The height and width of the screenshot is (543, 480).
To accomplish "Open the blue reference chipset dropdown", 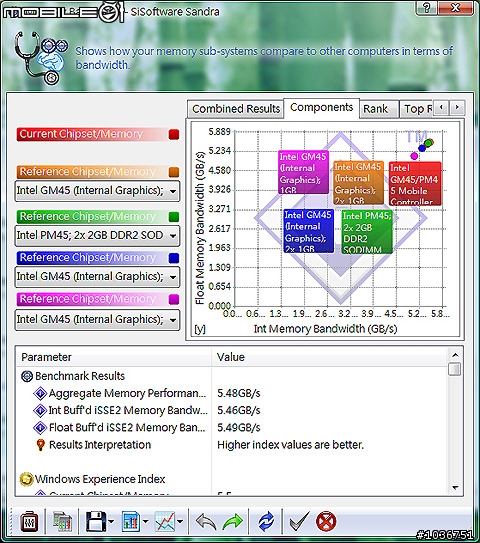I will [97, 277].
